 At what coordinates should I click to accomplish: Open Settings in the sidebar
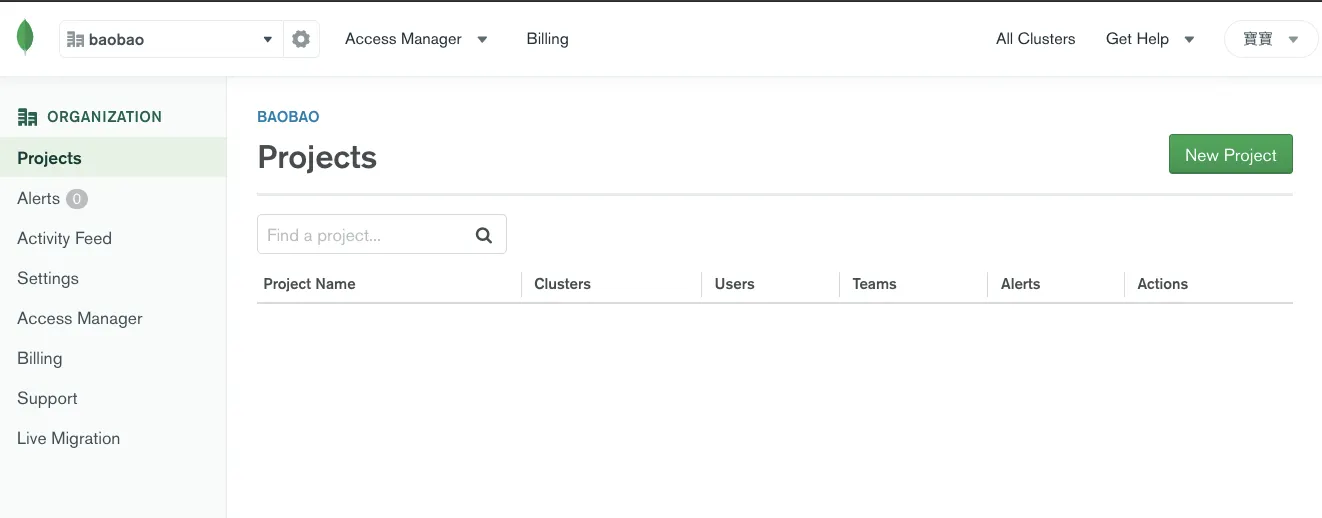point(48,278)
